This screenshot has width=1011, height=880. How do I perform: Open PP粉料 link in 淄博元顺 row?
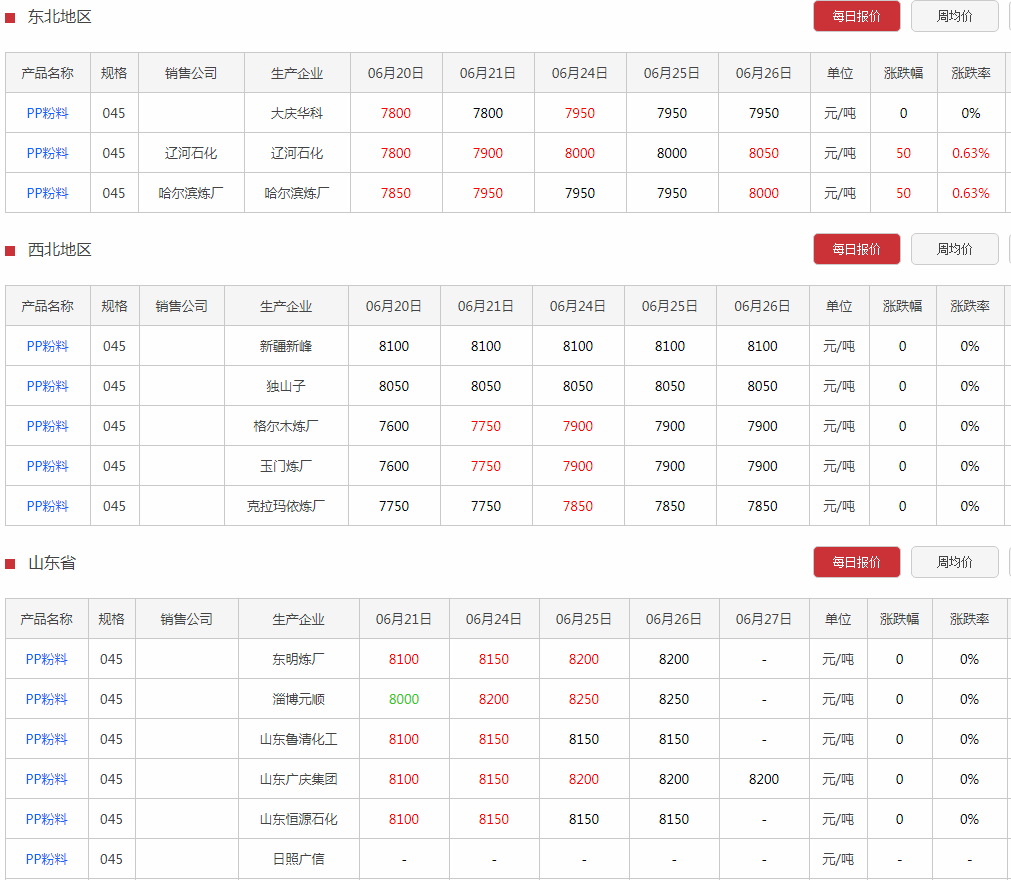(46, 699)
